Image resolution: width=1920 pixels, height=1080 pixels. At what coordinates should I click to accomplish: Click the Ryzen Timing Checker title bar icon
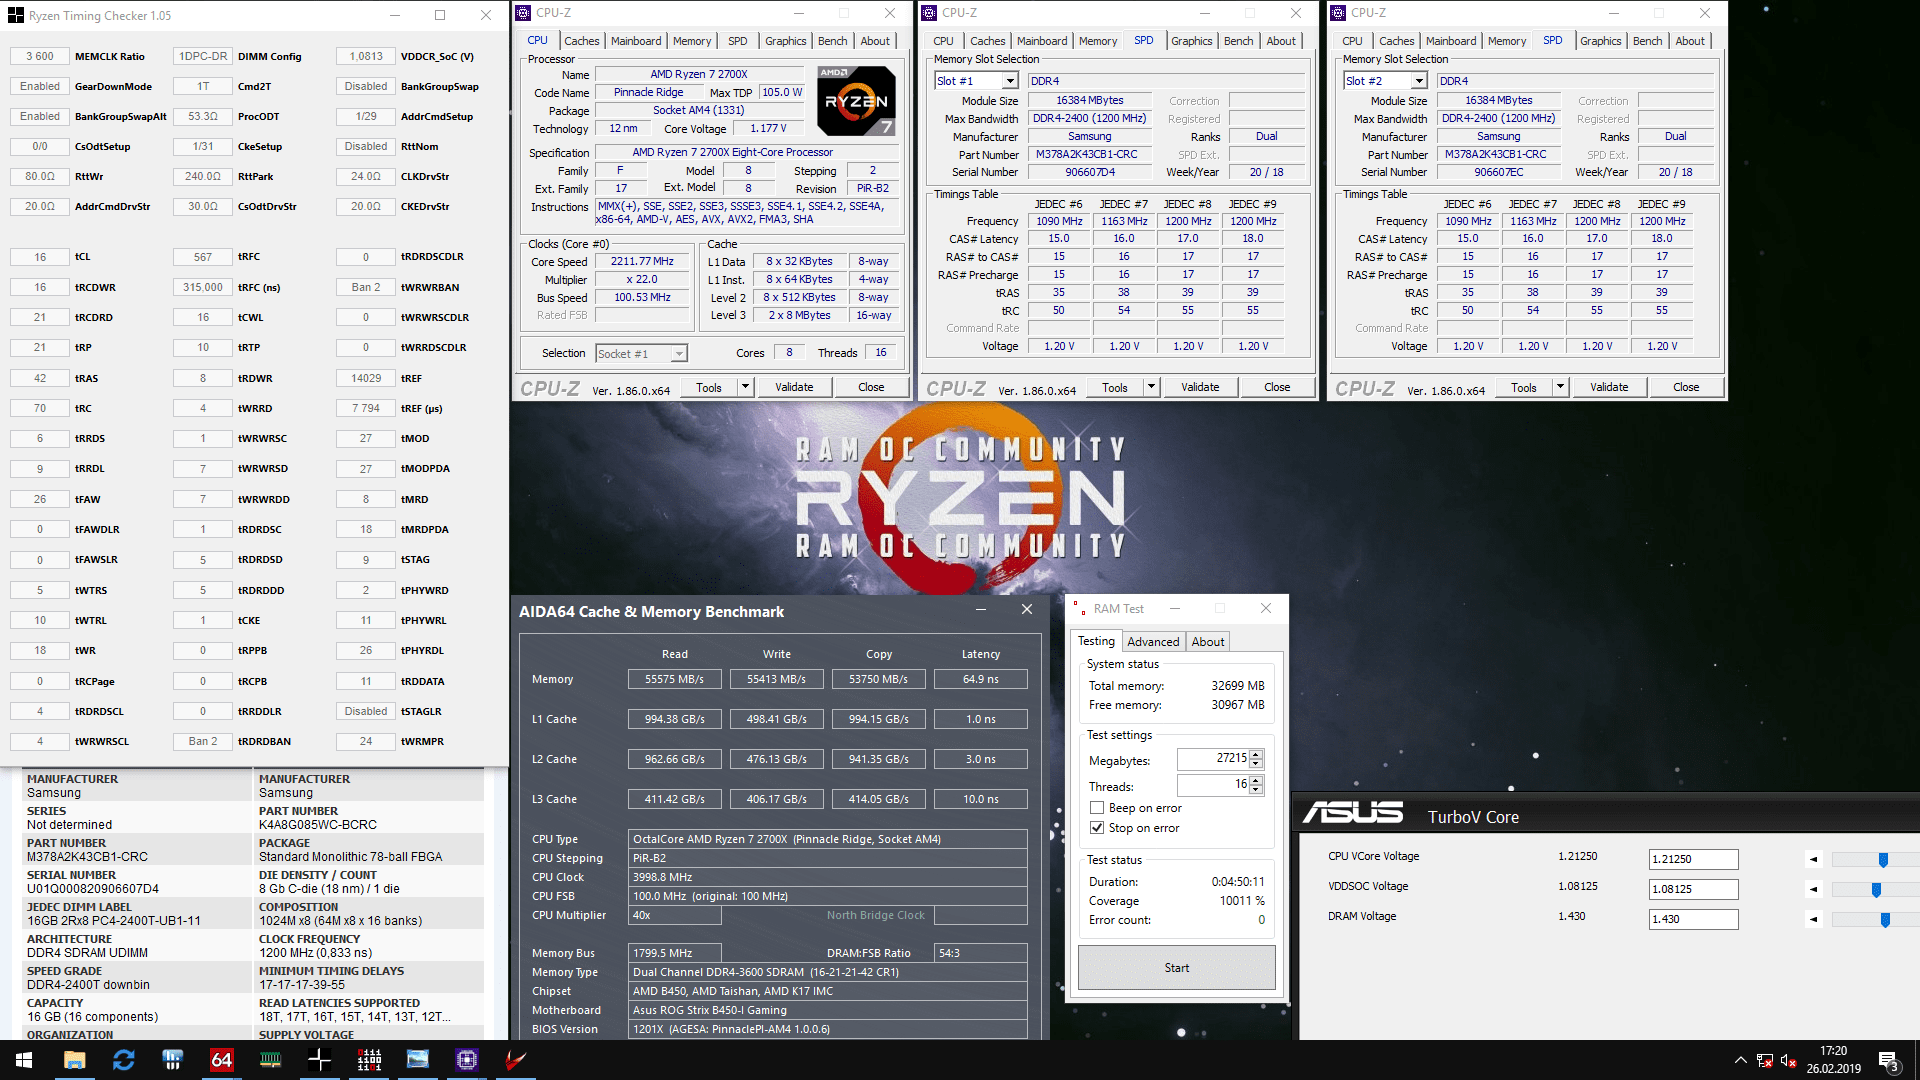point(16,15)
